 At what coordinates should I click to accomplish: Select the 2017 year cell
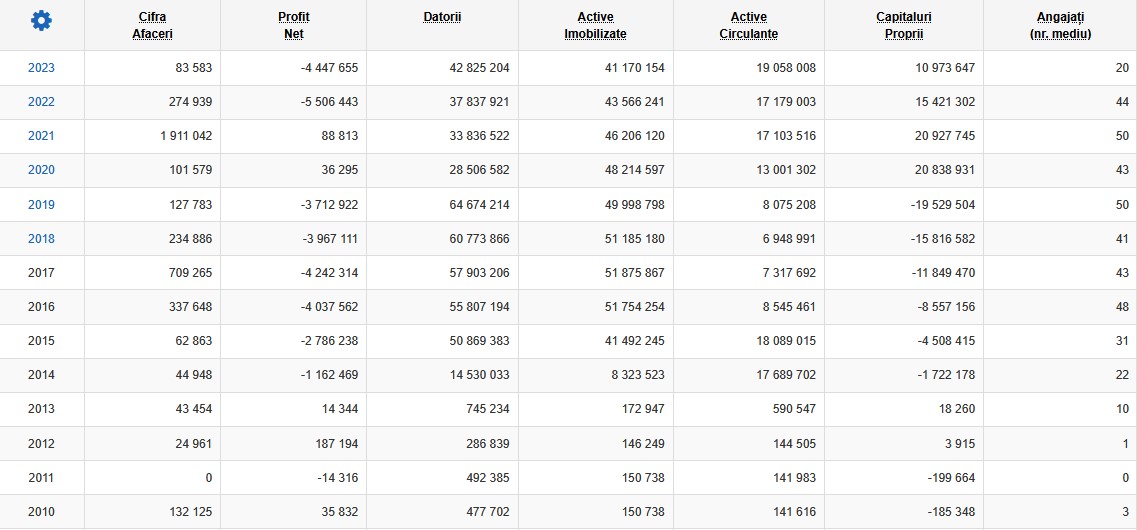[41, 273]
